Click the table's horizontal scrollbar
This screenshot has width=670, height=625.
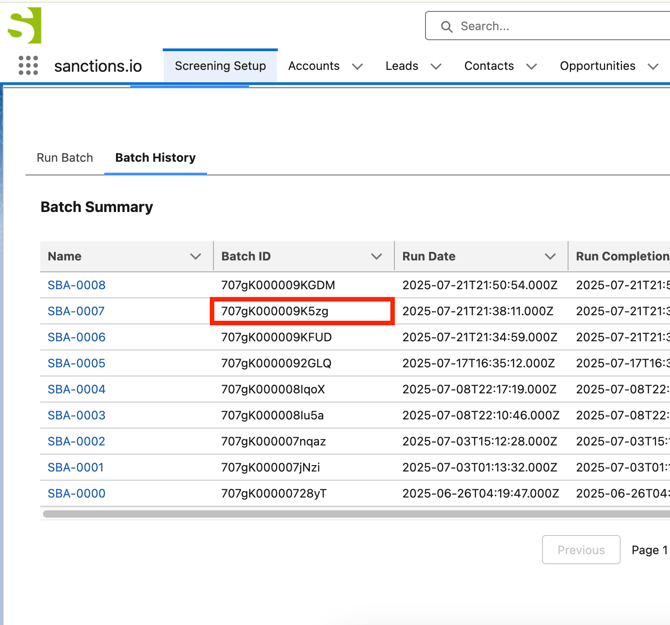click(356, 513)
